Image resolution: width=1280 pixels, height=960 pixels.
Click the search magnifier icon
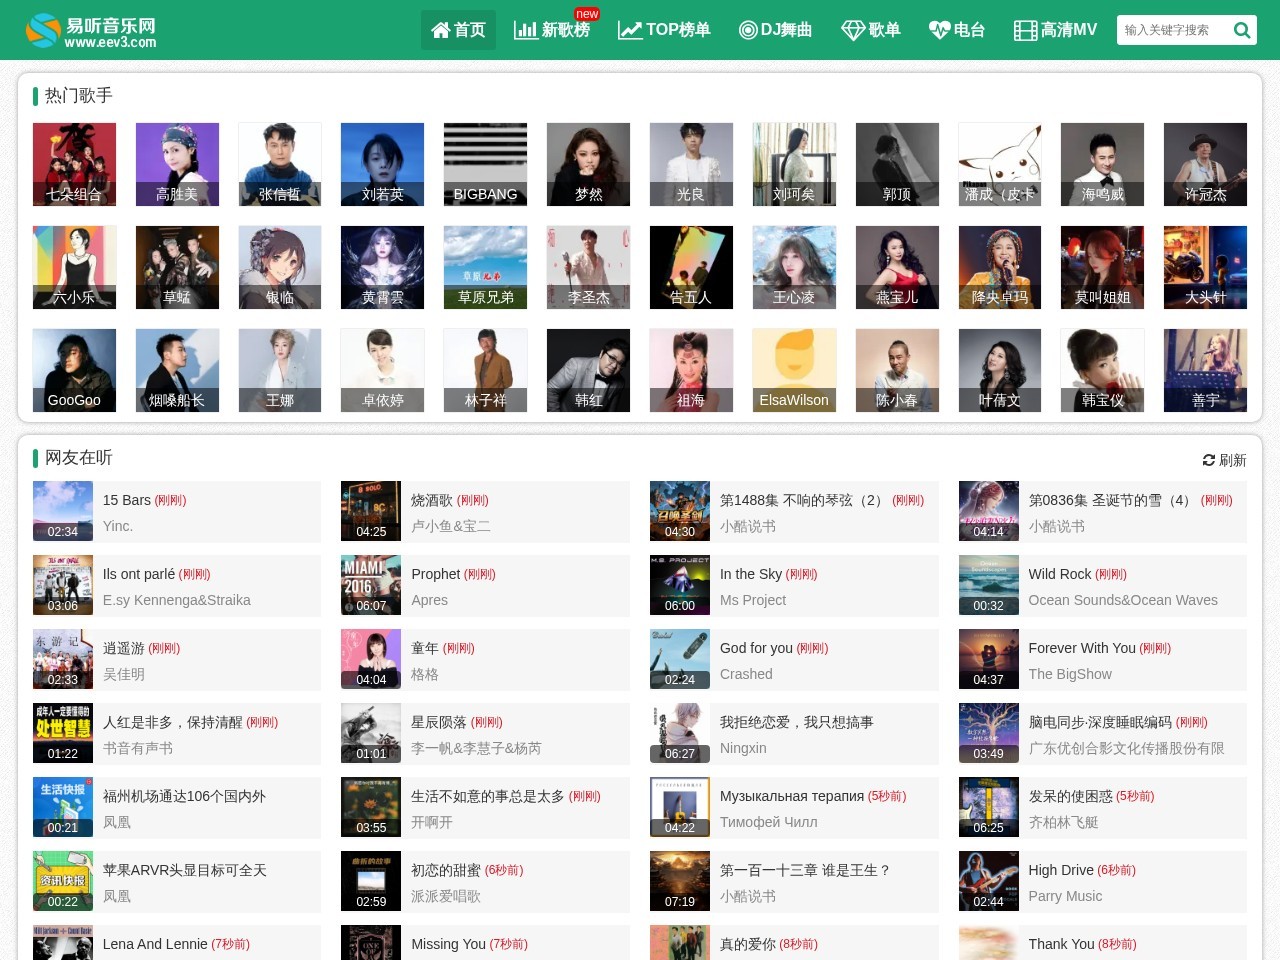(x=1241, y=30)
